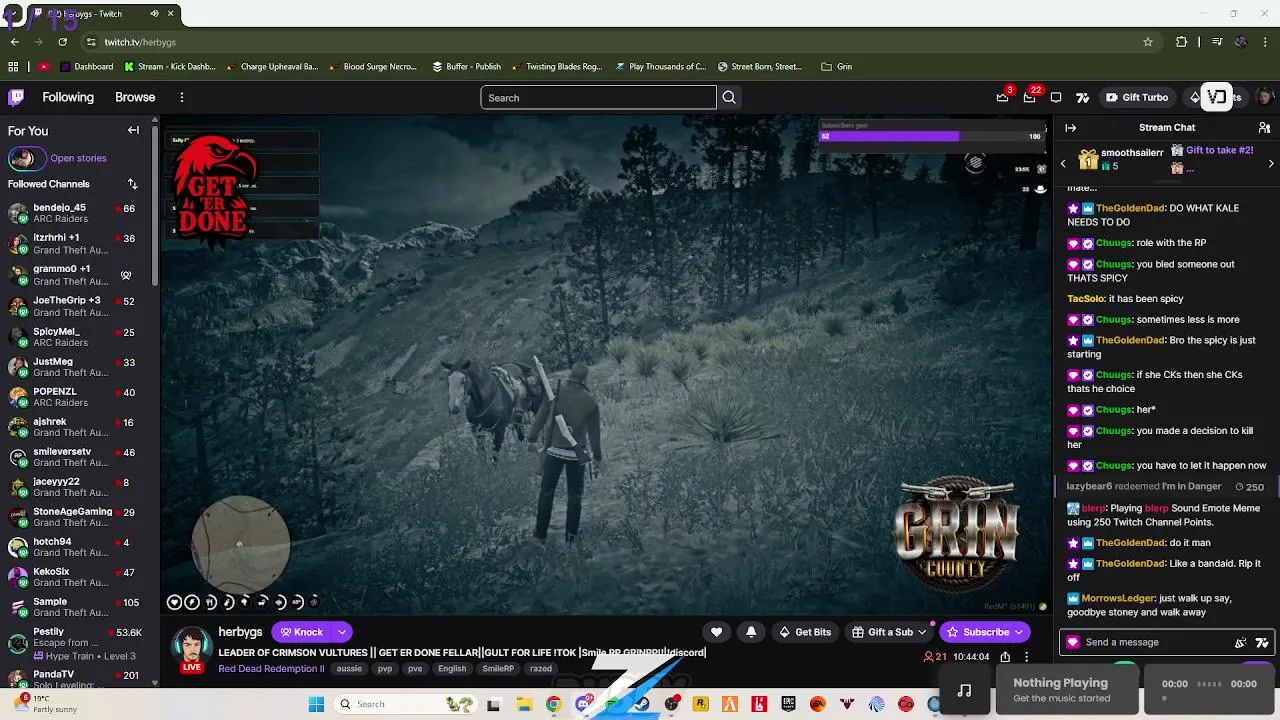Toggle stream notifications bell
The image size is (1280, 720).
(x=751, y=632)
